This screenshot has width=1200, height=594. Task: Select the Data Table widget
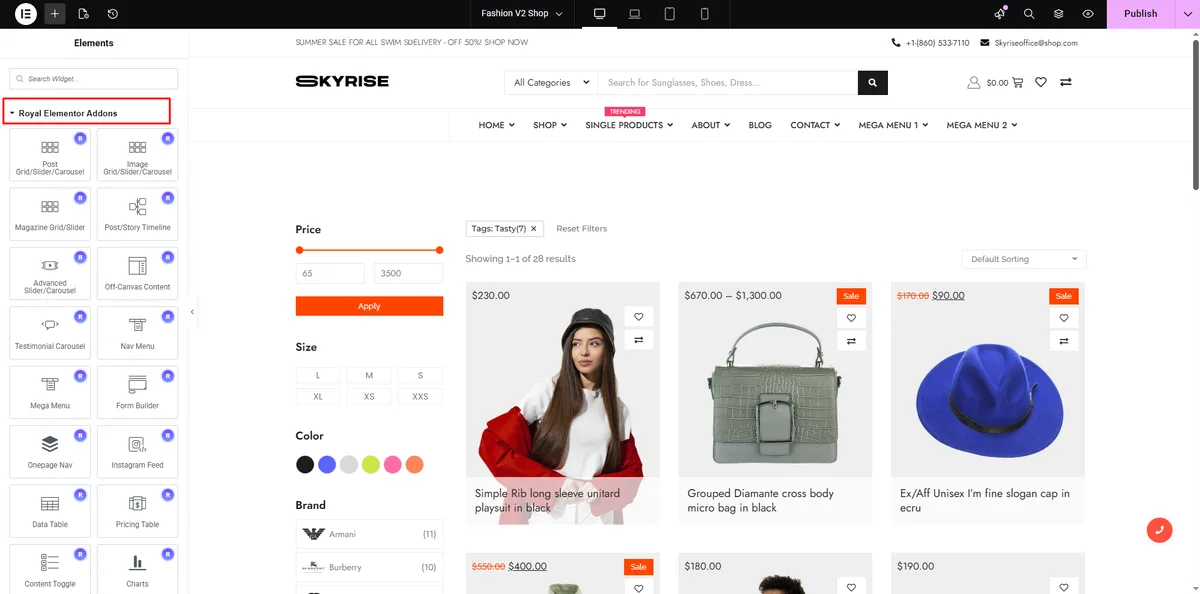point(50,512)
